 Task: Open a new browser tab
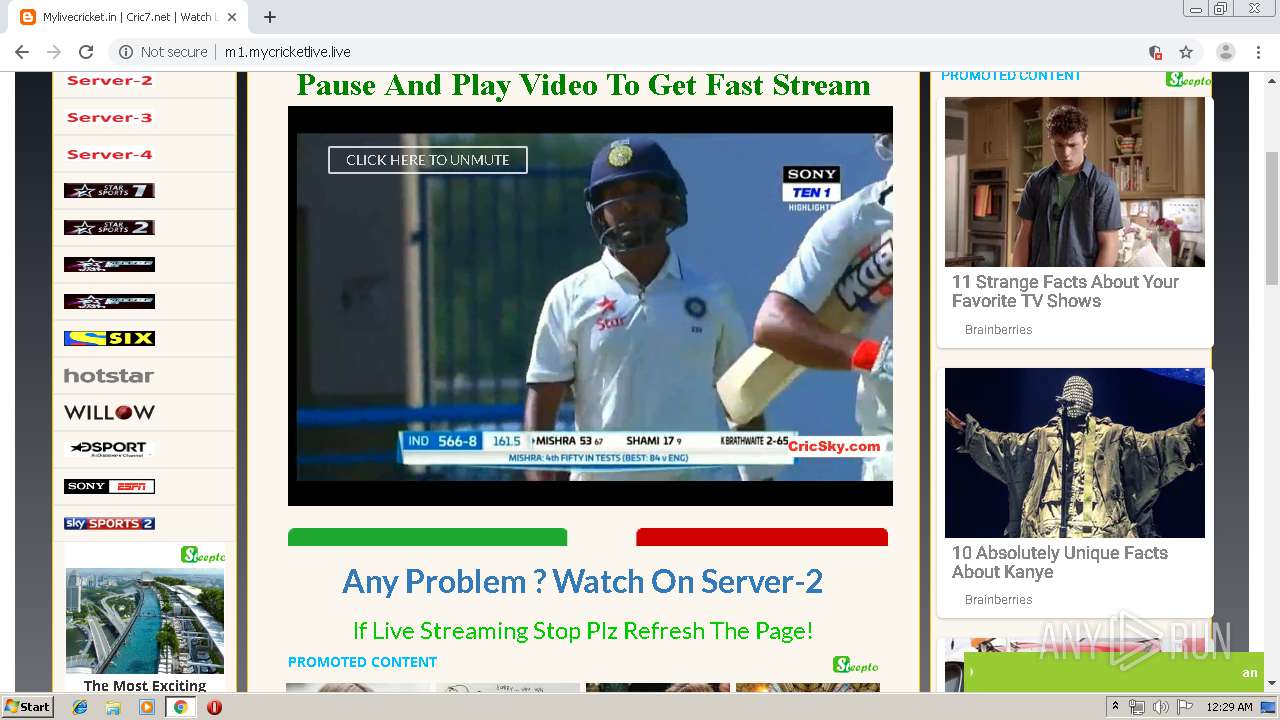pos(270,17)
